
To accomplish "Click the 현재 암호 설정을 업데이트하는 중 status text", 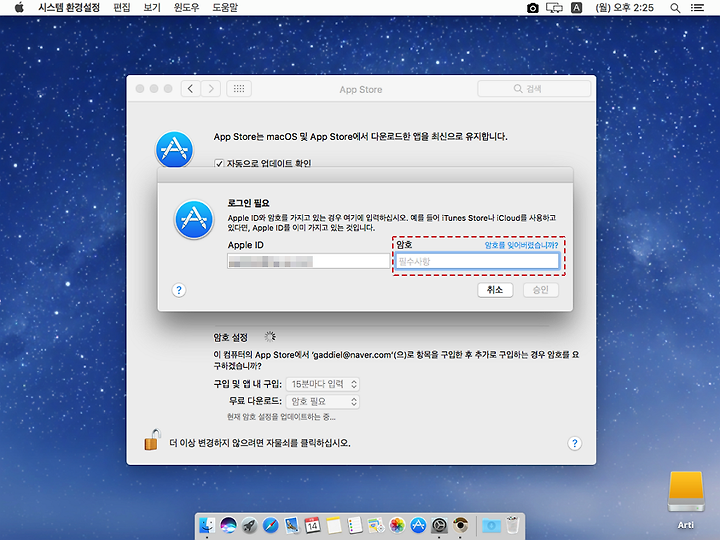I will coord(281,417).
